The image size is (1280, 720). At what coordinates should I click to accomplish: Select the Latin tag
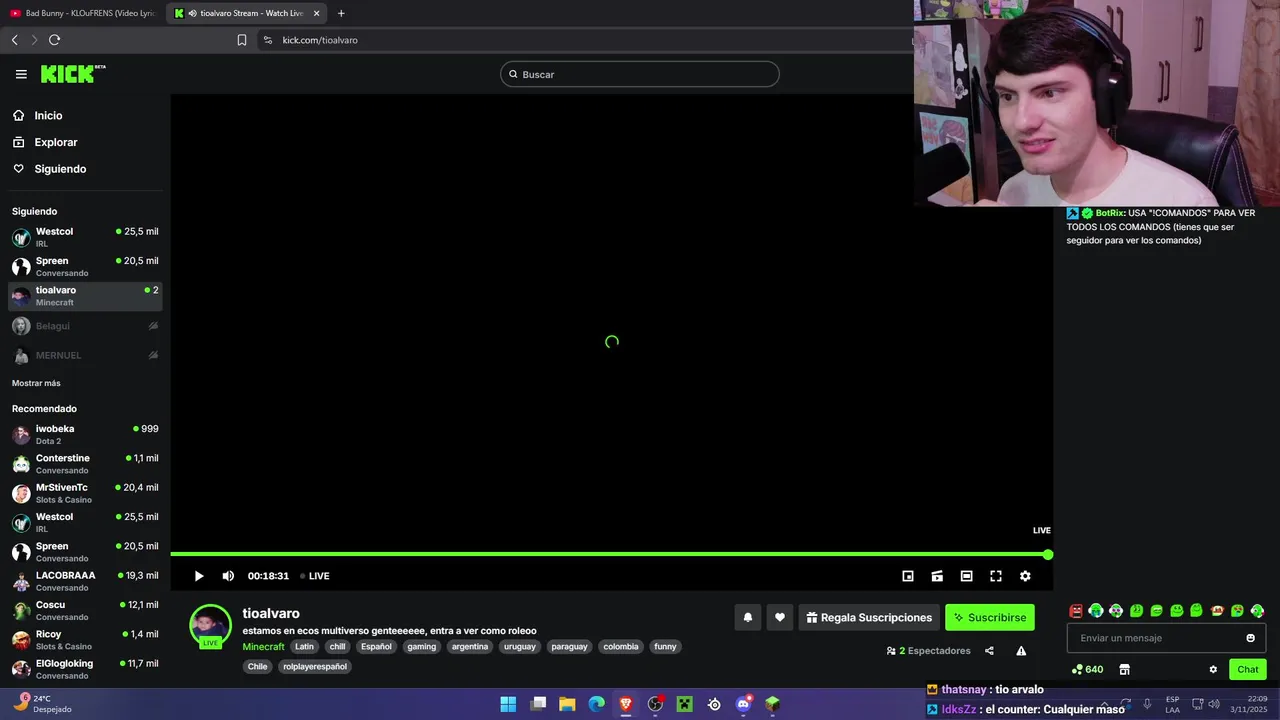[304, 647]
